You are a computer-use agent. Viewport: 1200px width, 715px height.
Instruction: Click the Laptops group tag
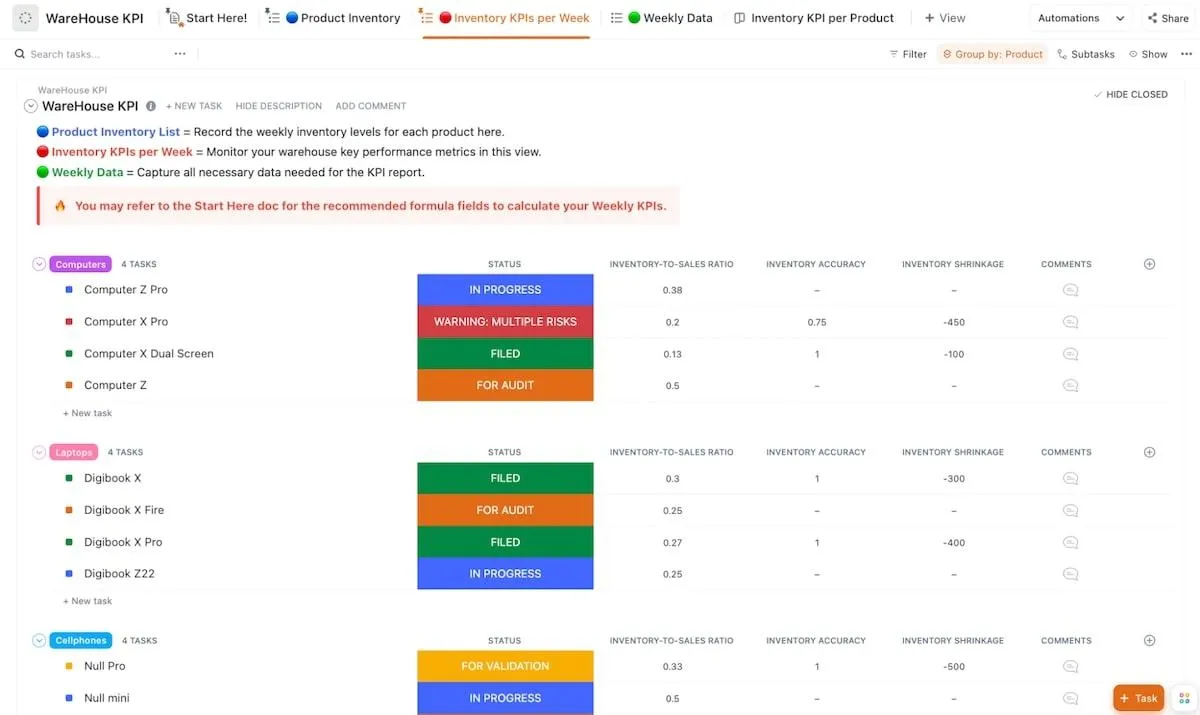tap(74, 452)
